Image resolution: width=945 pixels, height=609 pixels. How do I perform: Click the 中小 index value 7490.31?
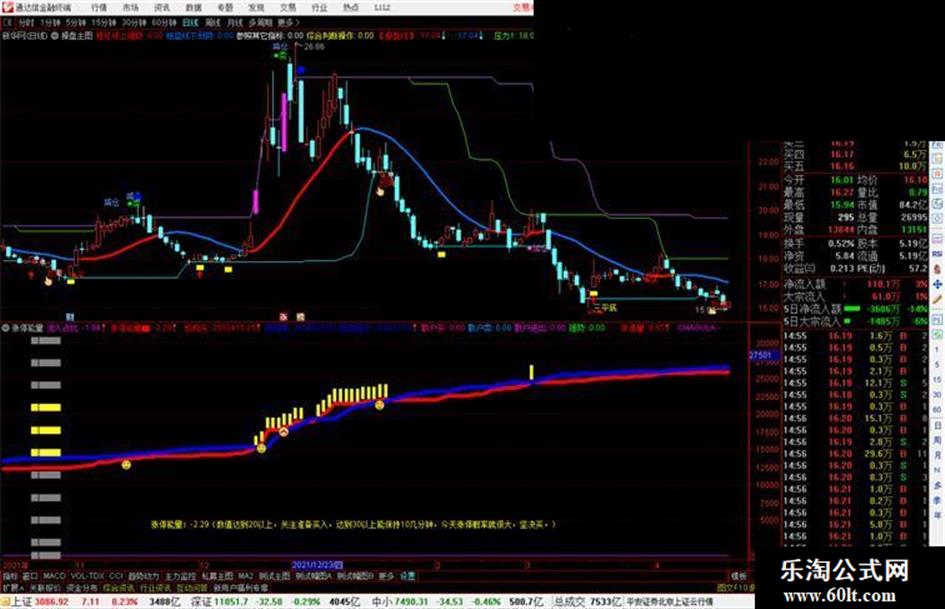coord(412,602)
